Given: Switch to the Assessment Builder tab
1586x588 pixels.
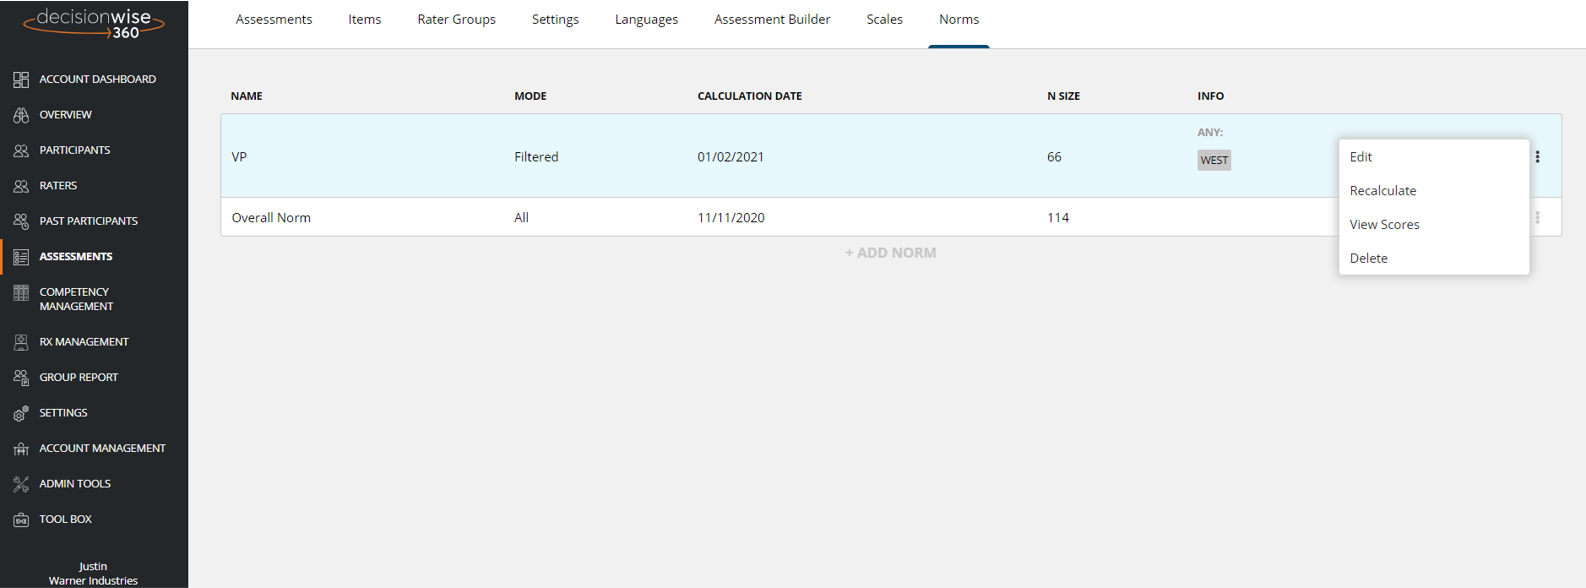Looking at the screenshot, I should [x=772, y=19].
